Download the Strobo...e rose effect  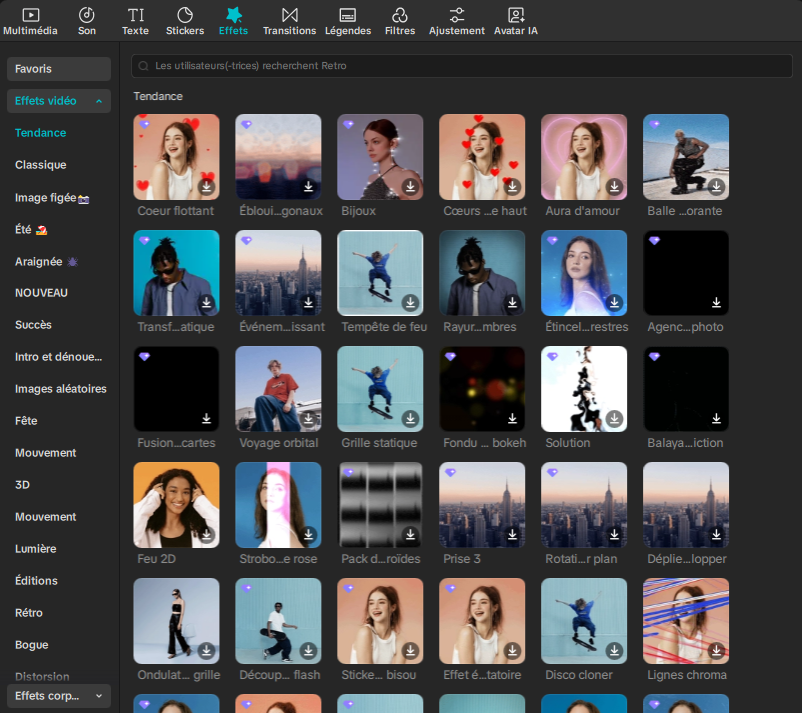coord(308,535)
